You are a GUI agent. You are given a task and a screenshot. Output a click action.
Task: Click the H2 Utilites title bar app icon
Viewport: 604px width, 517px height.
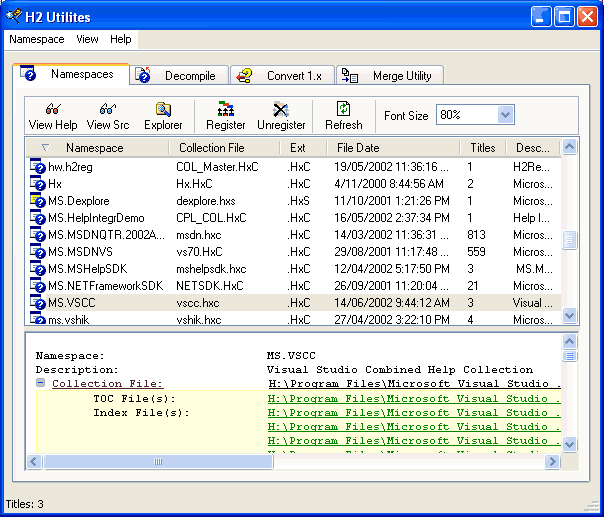(x=14, y=17)
